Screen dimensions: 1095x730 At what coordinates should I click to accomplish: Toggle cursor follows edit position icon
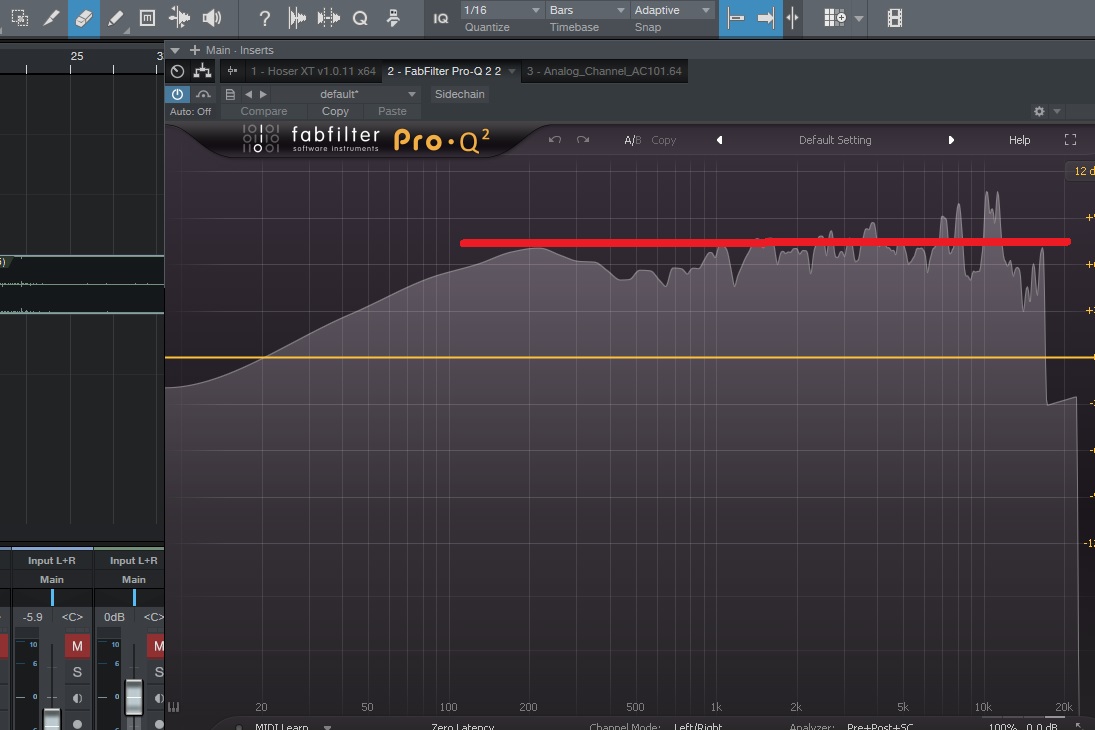tap(792, 17)
